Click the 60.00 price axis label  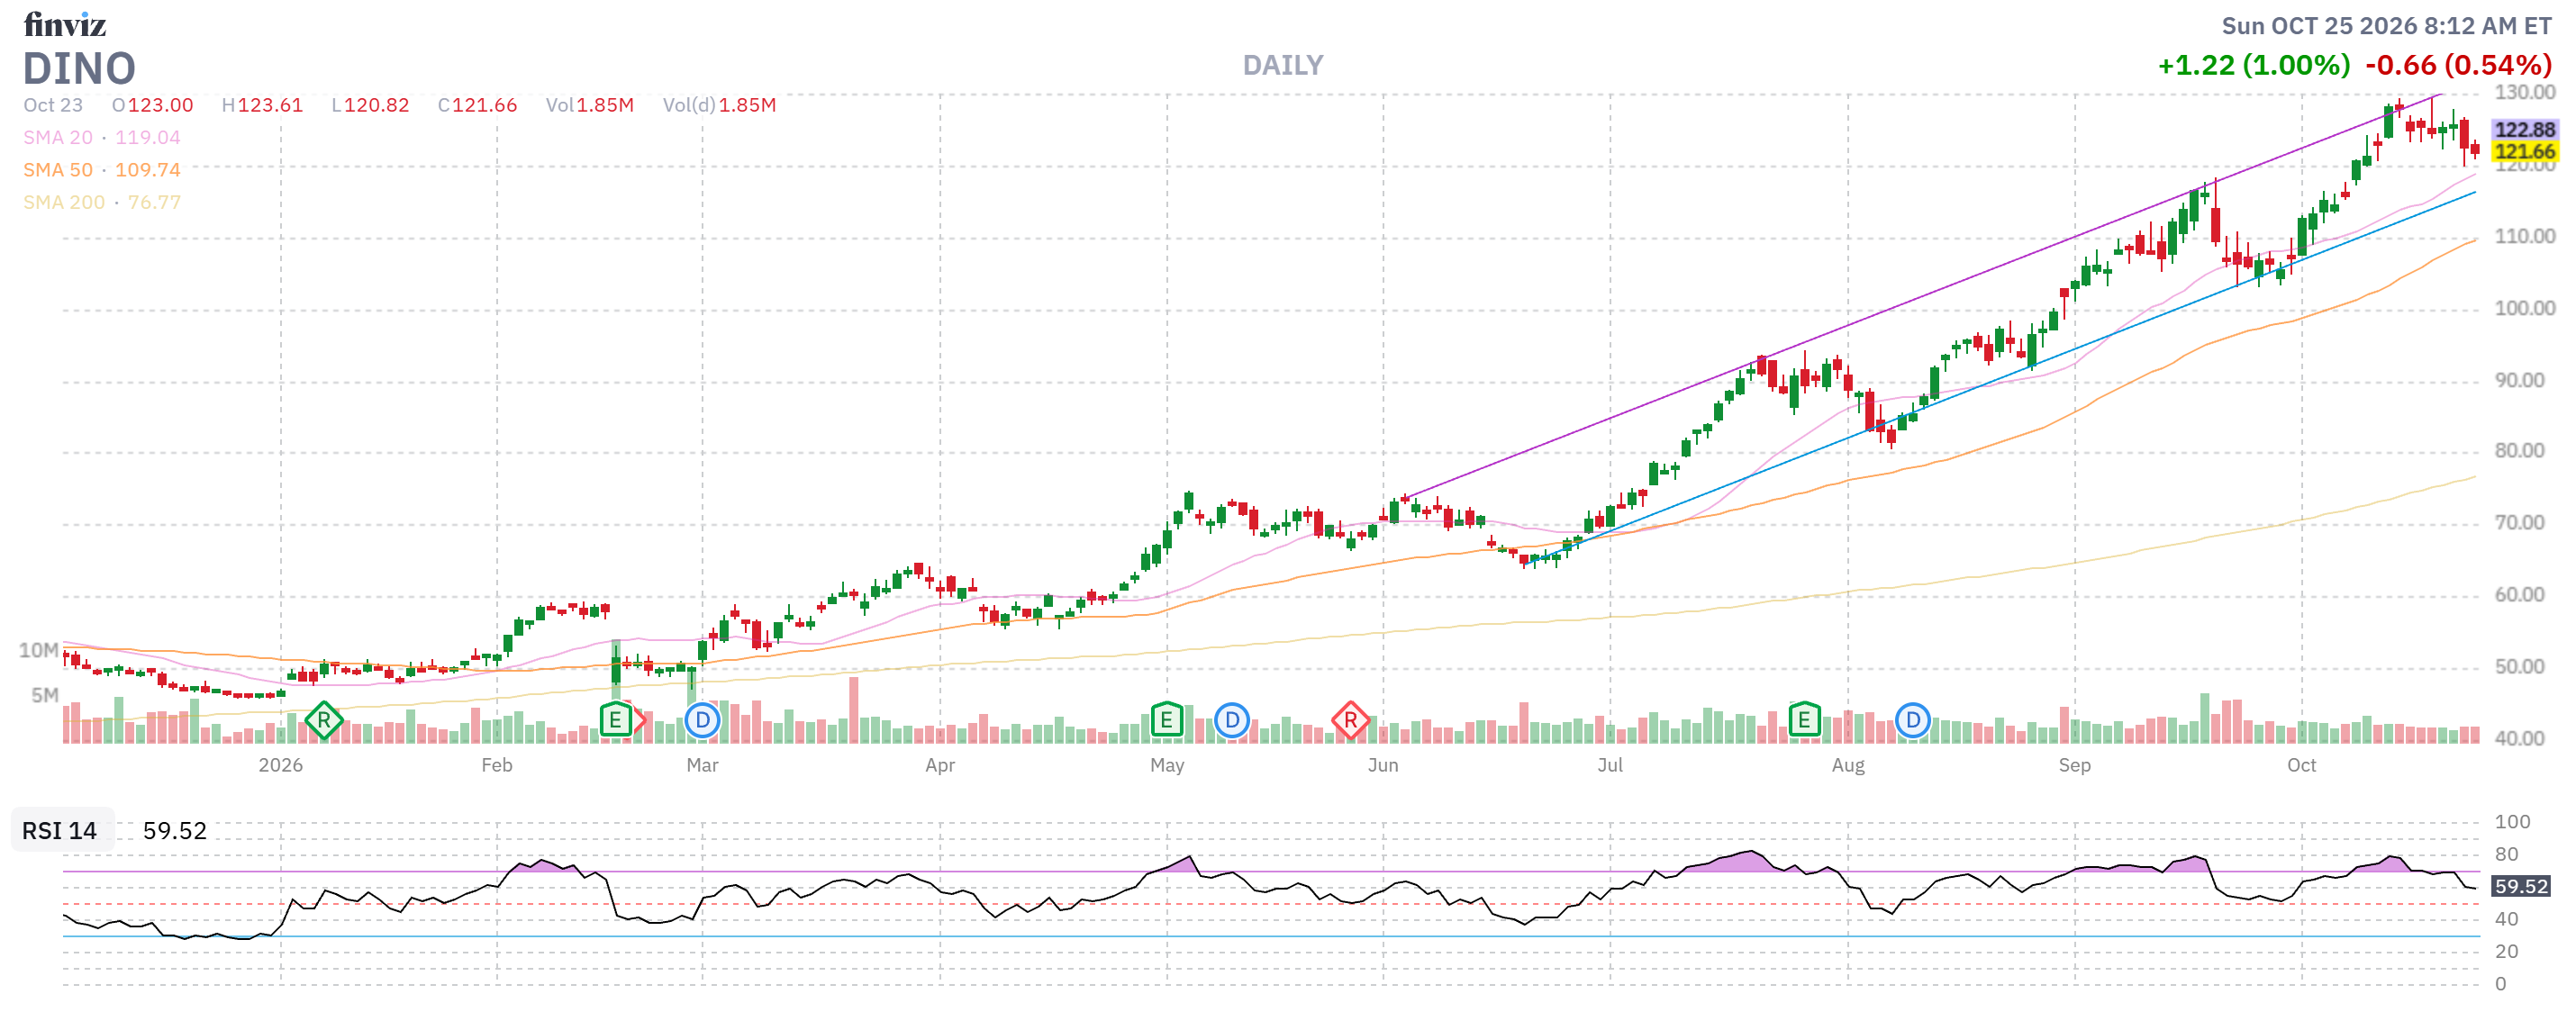[x=2520, y=595]
